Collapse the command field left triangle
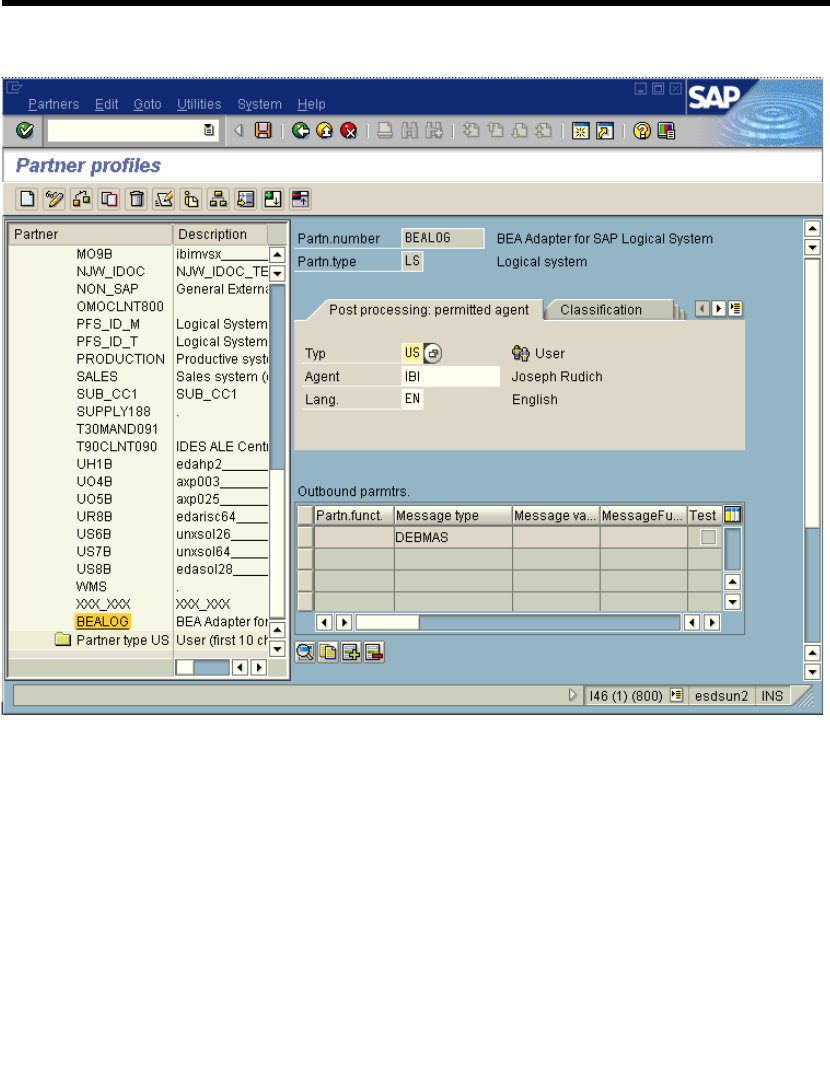Image resolution: width=830 pixels, height=1076 pixels. [x=239, y=130]
